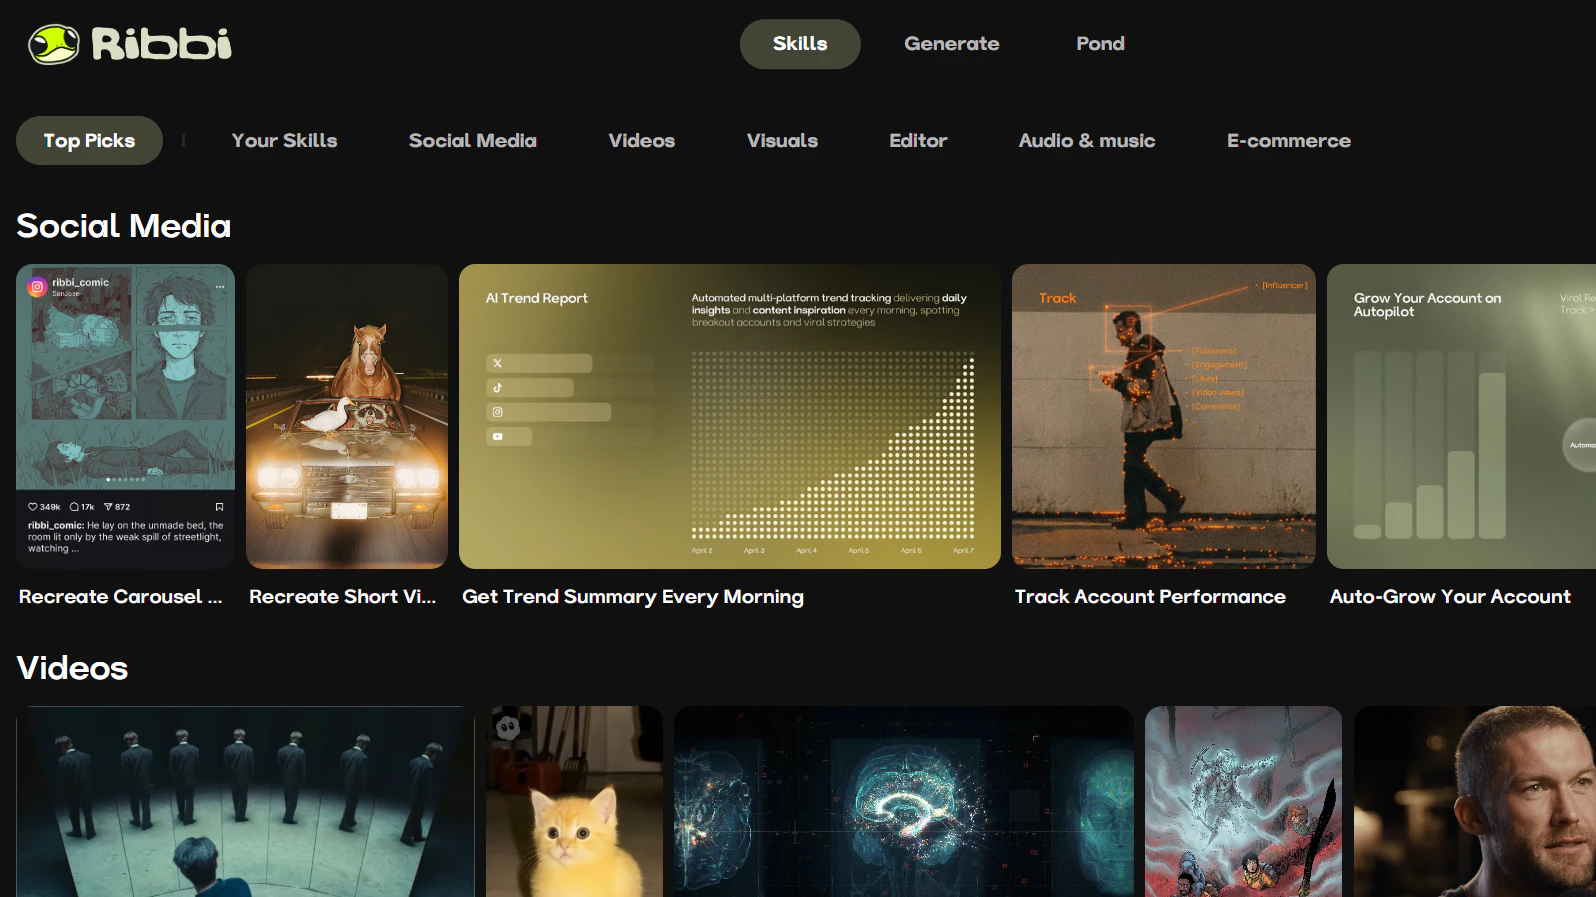Click the TikTok icon in AI Trend Report
This screenshot has height=897, width=1596.
click(497, 387)
